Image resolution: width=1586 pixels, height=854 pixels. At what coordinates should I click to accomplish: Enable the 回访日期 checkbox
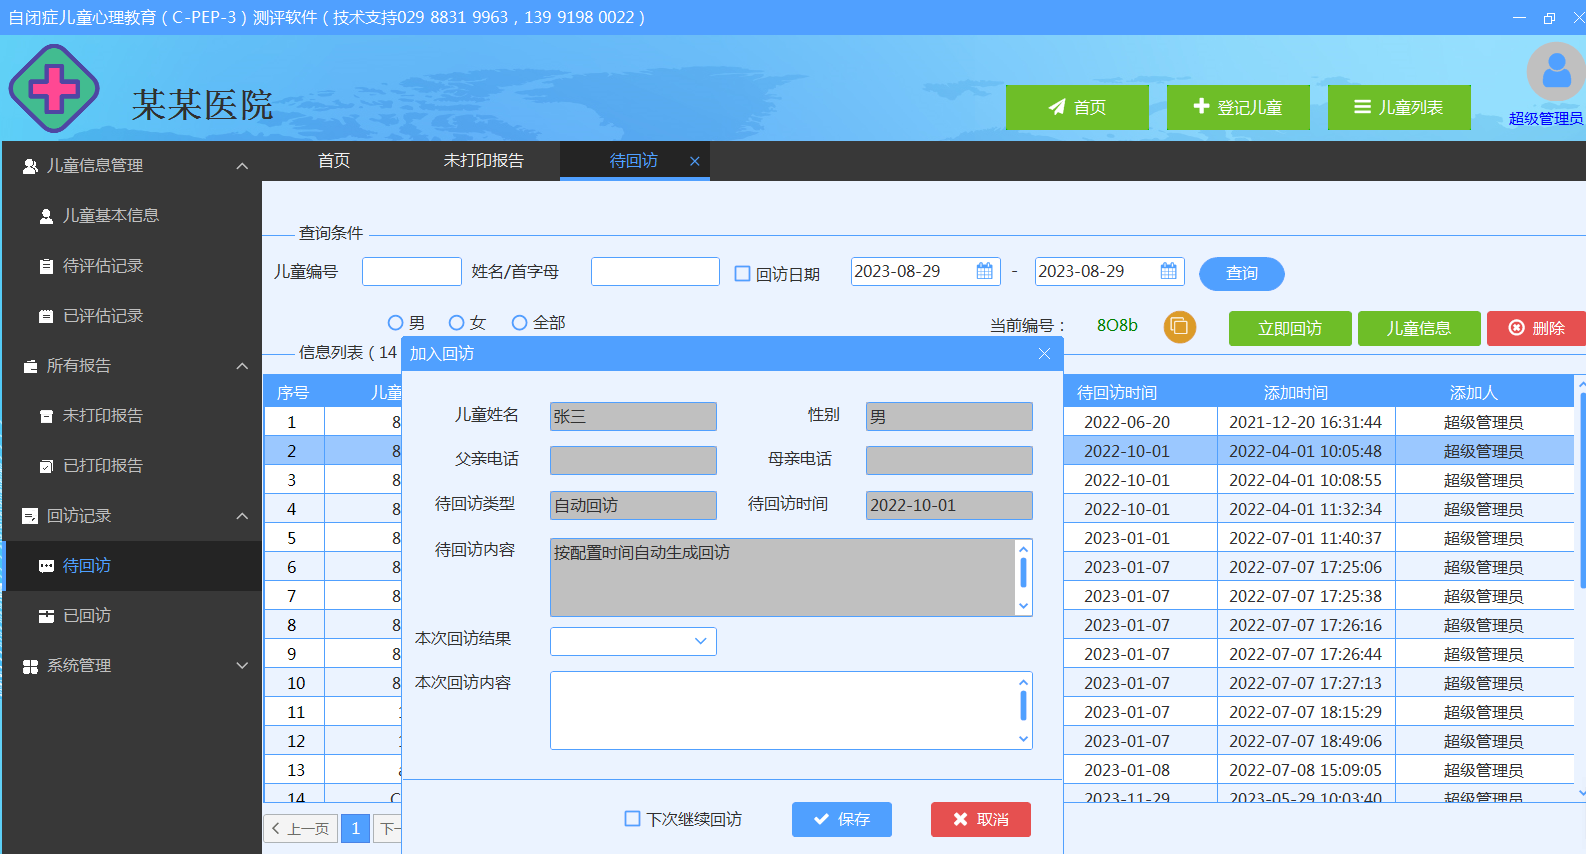coord(742,273)
